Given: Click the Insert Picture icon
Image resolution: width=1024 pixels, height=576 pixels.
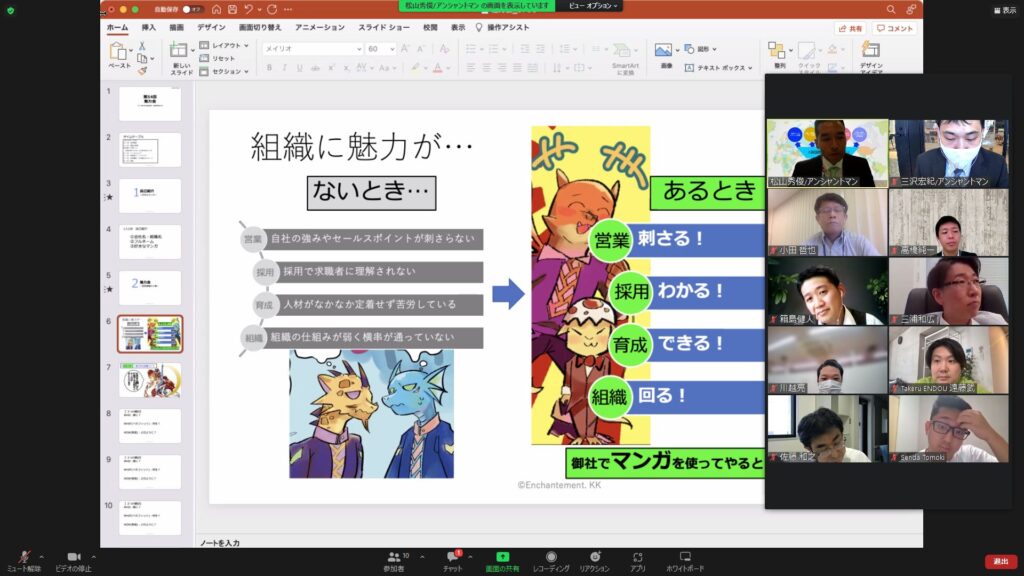Looking at the screenshot, I should tap(664, 50).
